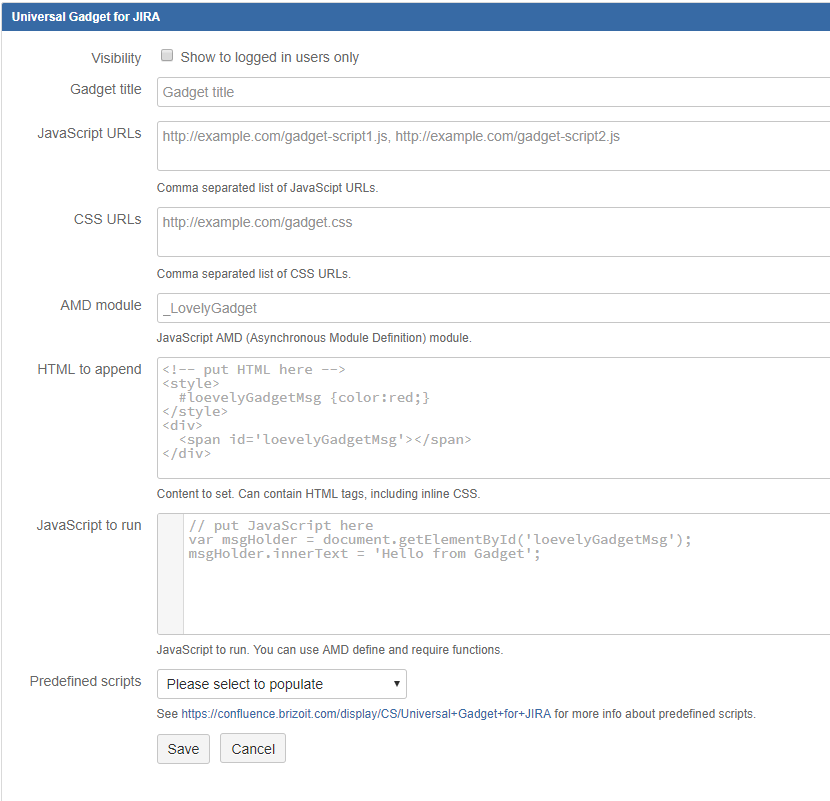
Task: Click the line-number gutter of the JavaScript editor
Action: click(x=171, y=574)
